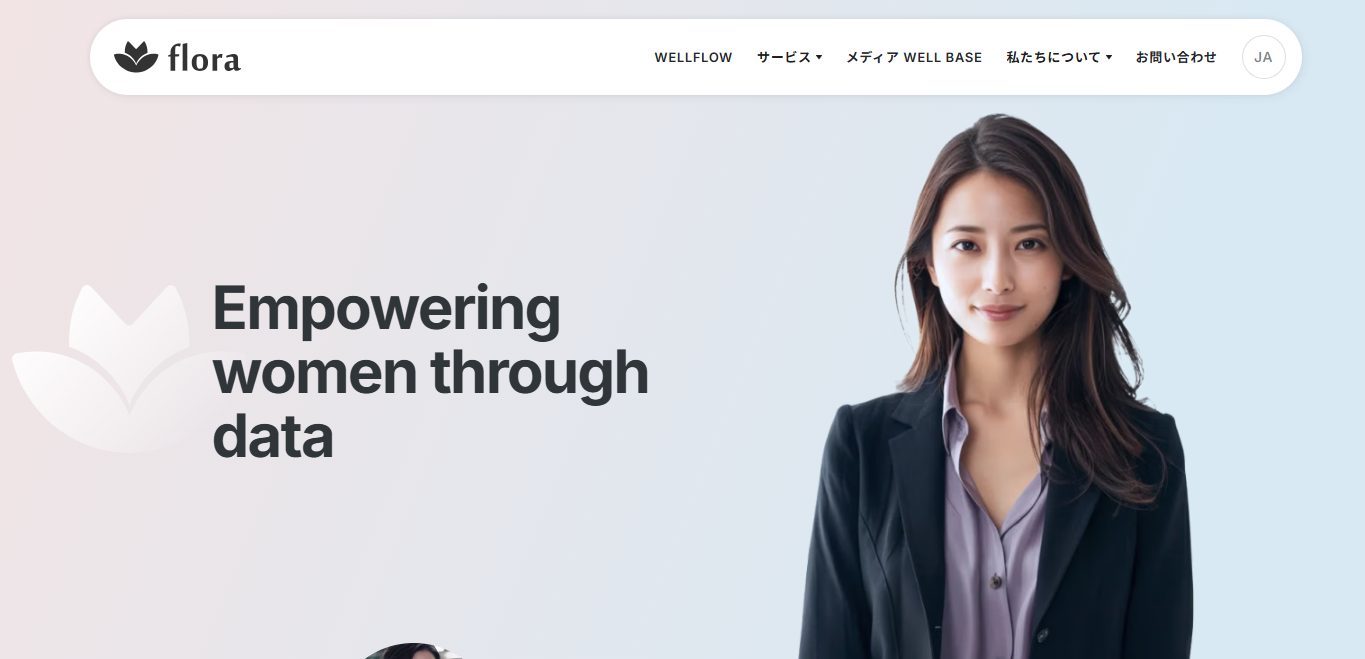Expand the サービス dropdown arrow
Viewport: 1365px width, 659px height.
pos(819,58)
